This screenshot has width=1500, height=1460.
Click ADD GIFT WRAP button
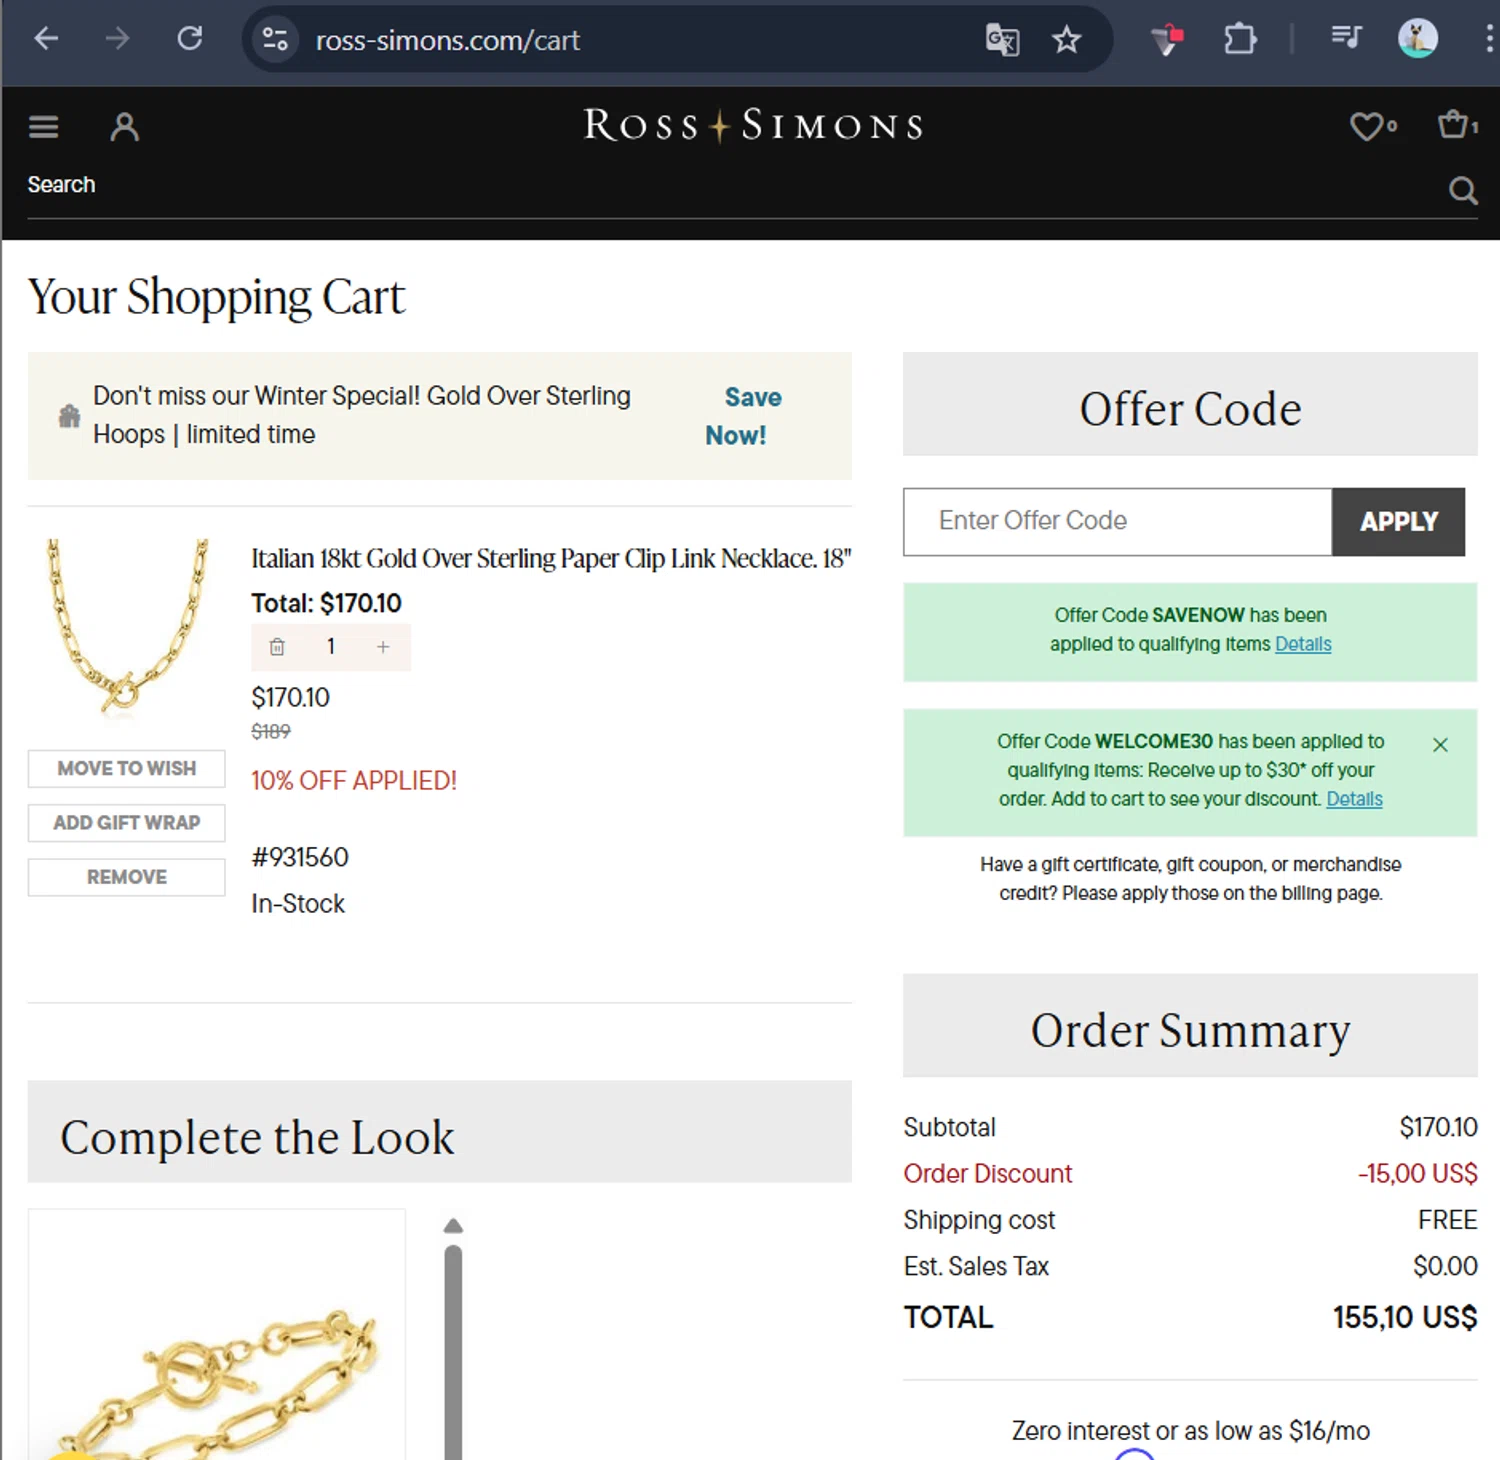(x=127, y=822)
